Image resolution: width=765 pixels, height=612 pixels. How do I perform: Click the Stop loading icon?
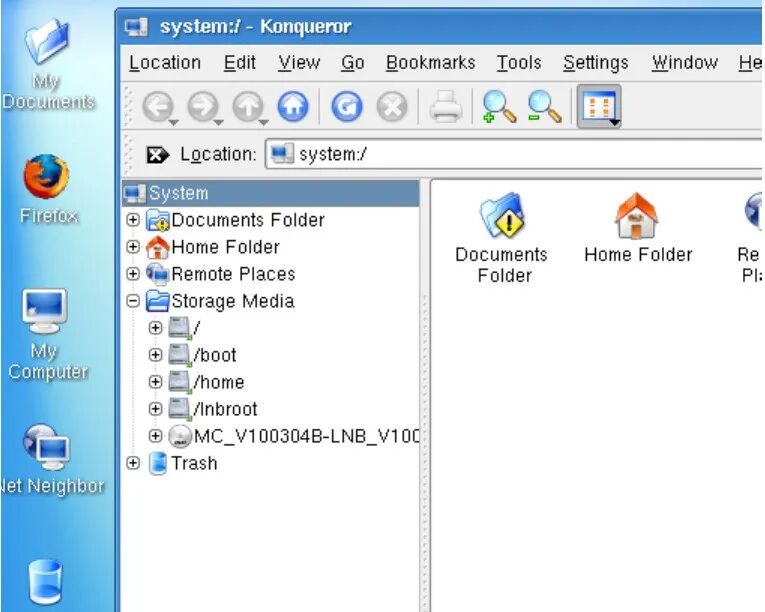(x=392, y=106)
